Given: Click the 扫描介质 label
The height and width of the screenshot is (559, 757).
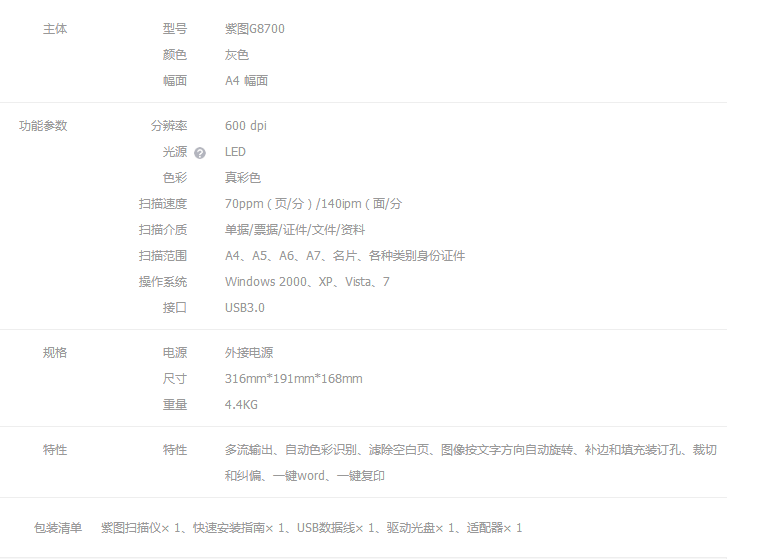Looking at the screenshot, I should (x=163, y=230).
